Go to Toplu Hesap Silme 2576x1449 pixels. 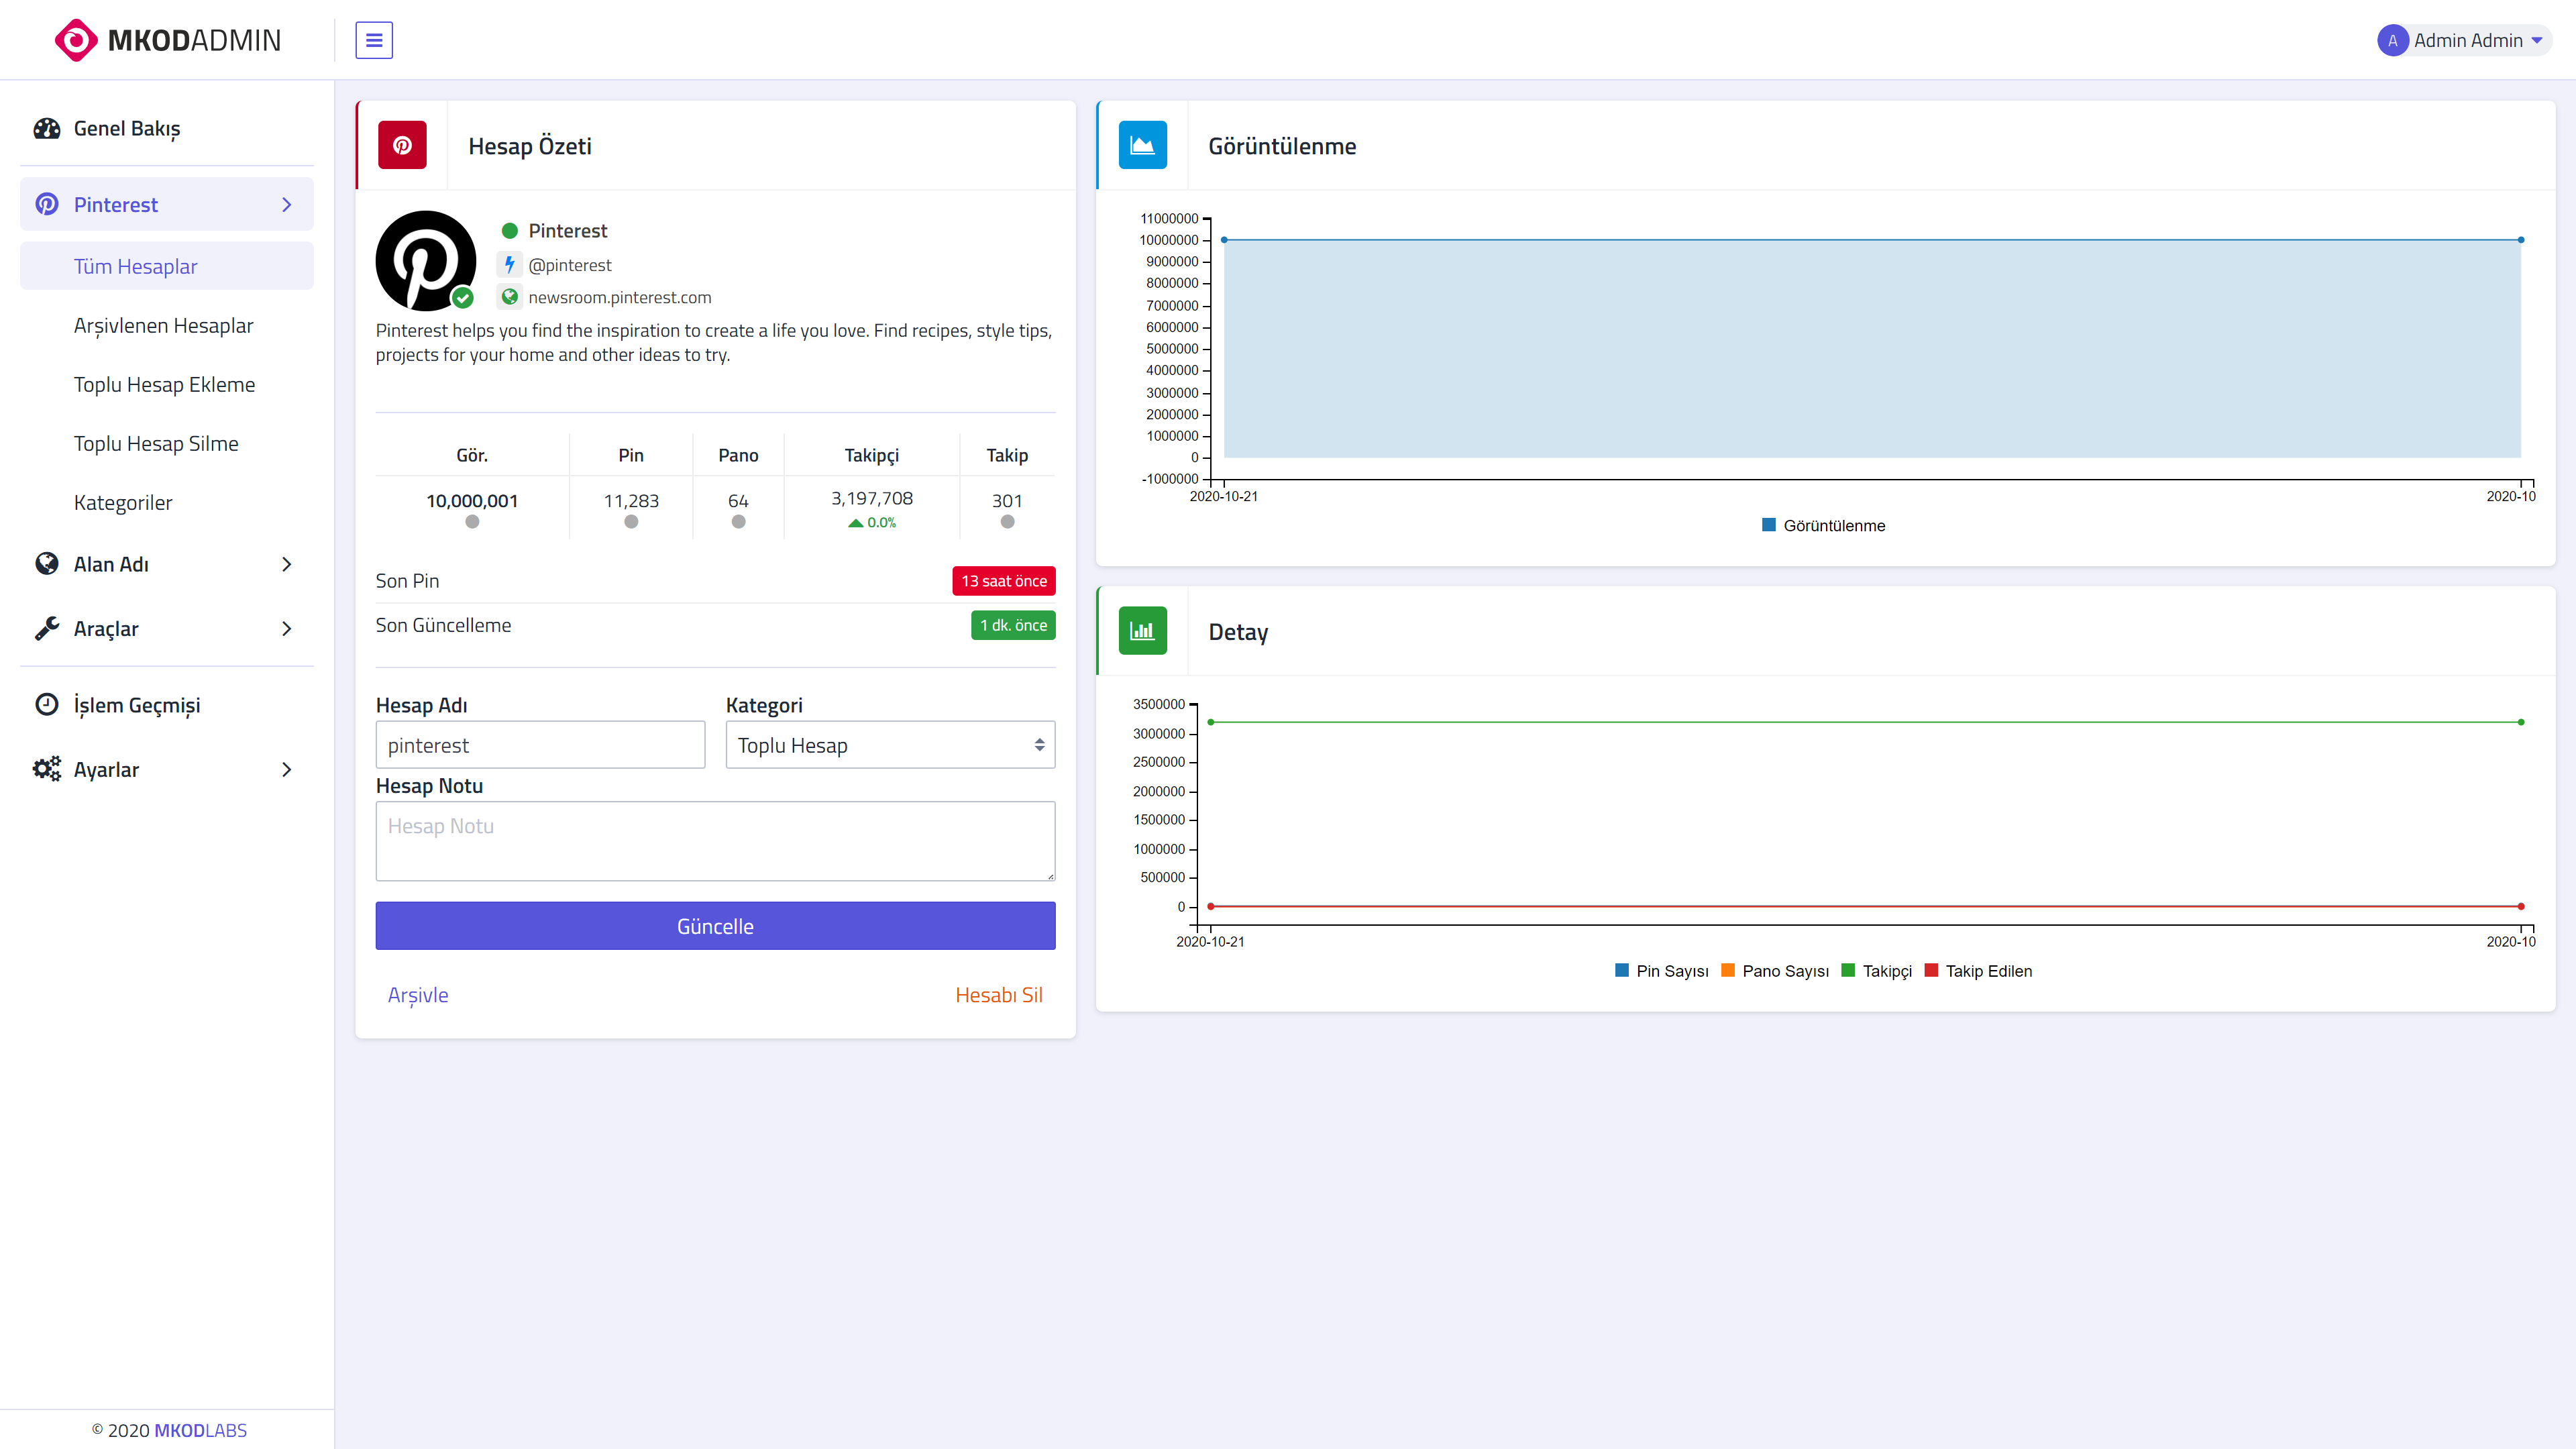[167, 443]
